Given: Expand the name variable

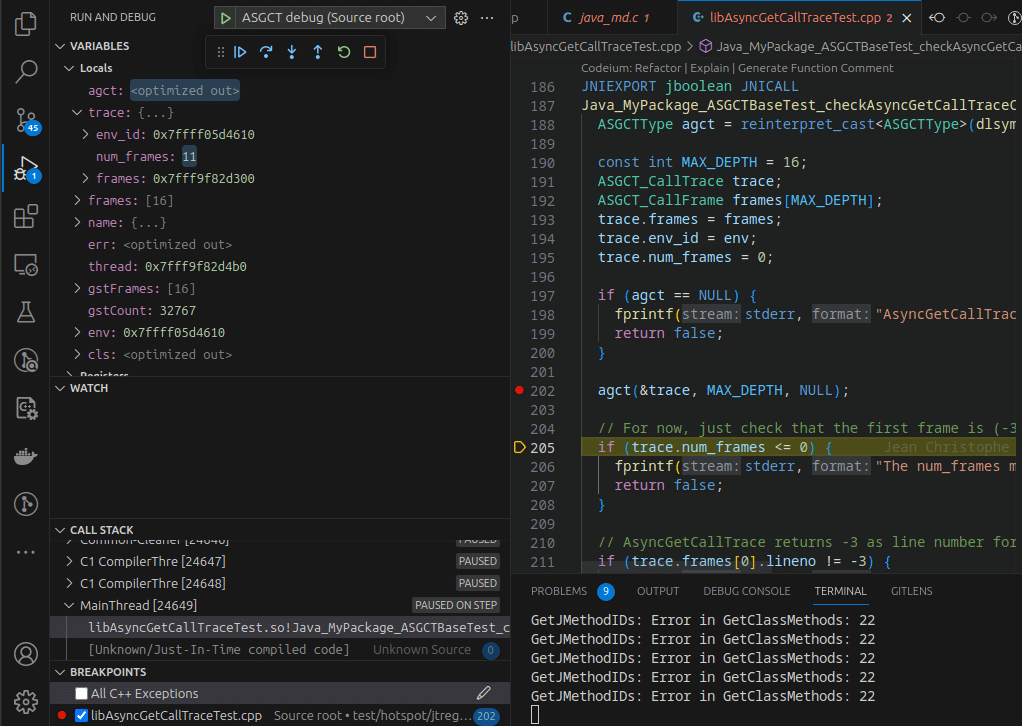Looking at the screenshot, I should (77, 223).
